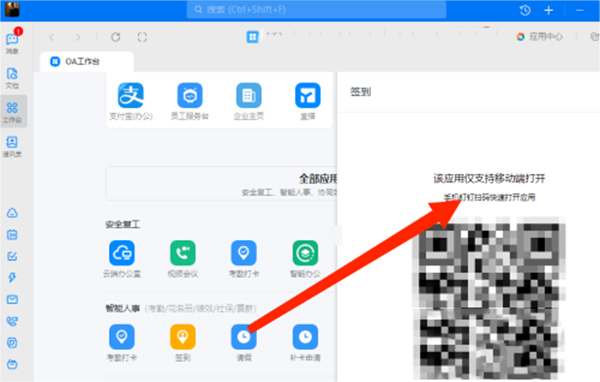Open the DING lightning icon in sidebar
The height and width of the screenshot is (382, 600).
click(12, 278)
